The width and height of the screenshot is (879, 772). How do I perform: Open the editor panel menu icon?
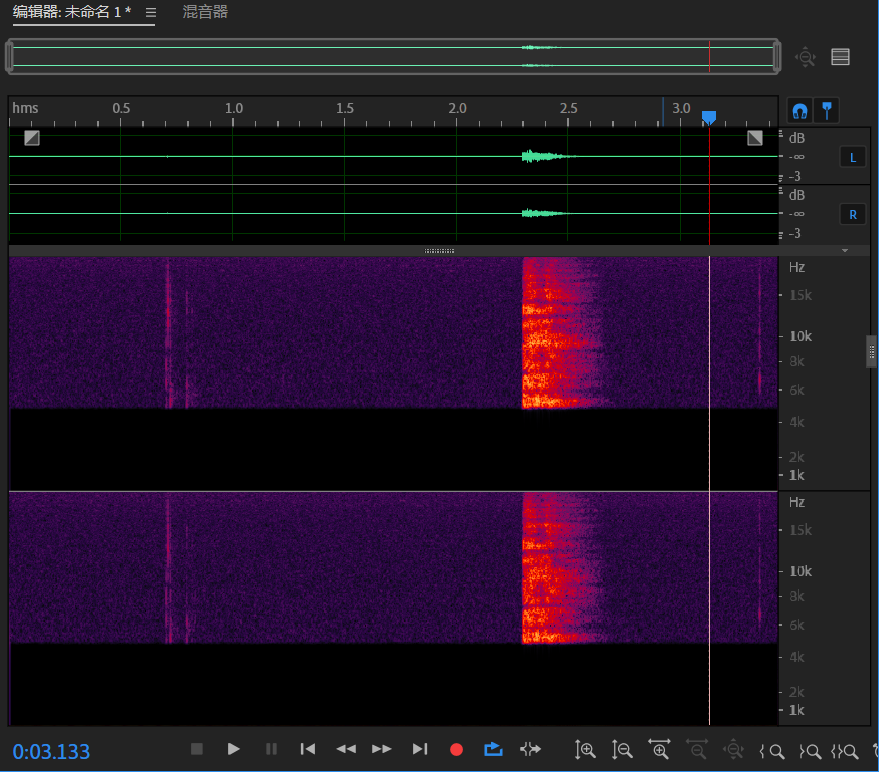(151, 12)
